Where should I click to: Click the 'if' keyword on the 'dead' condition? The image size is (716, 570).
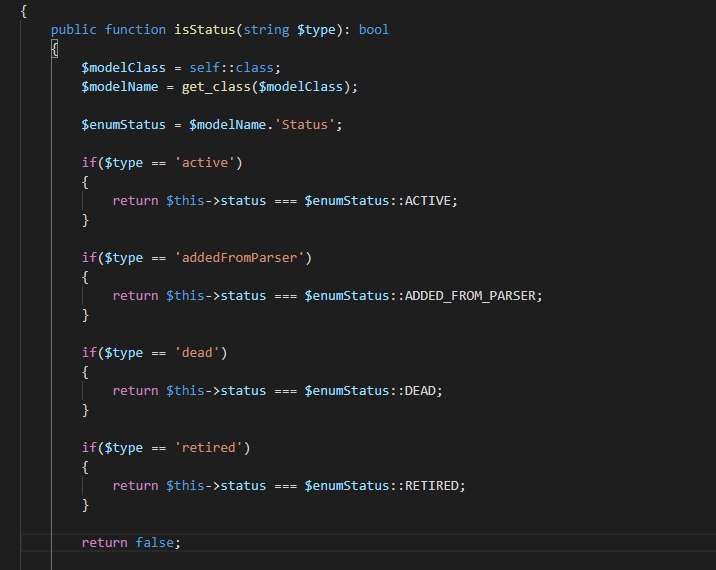[x=89, y=353]
